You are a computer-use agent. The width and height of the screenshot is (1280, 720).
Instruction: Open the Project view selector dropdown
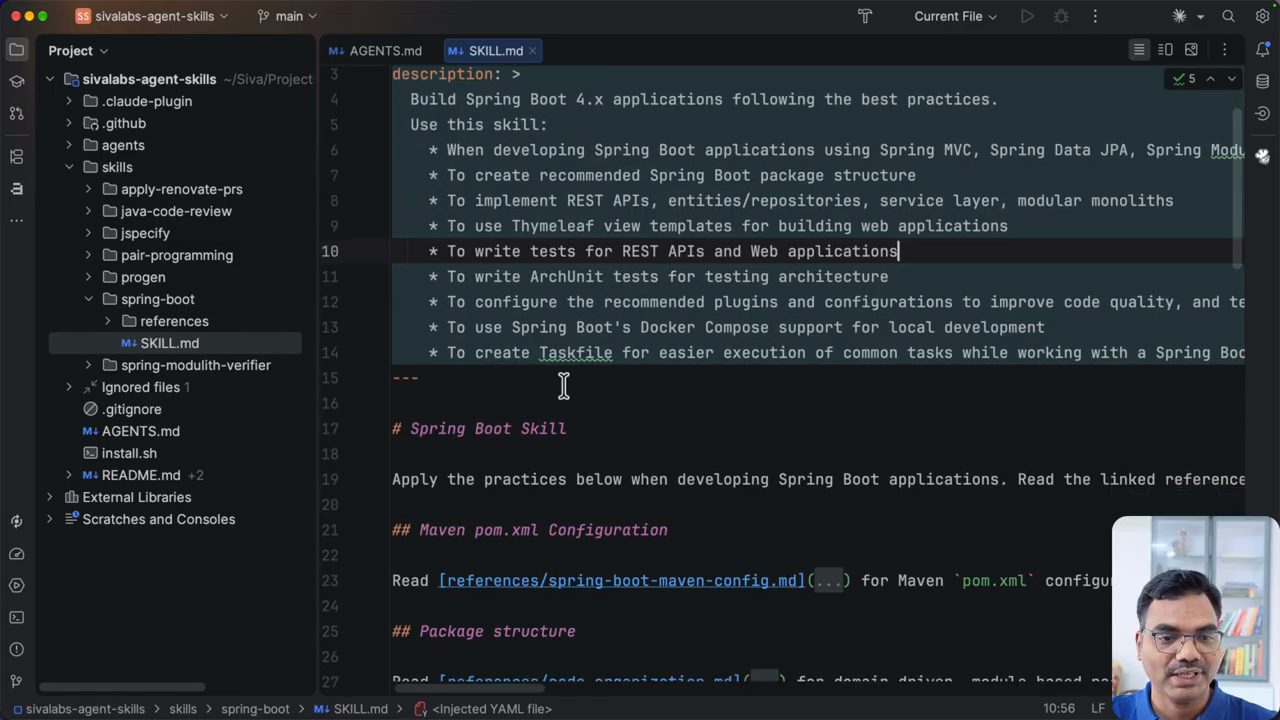[78, 50]
